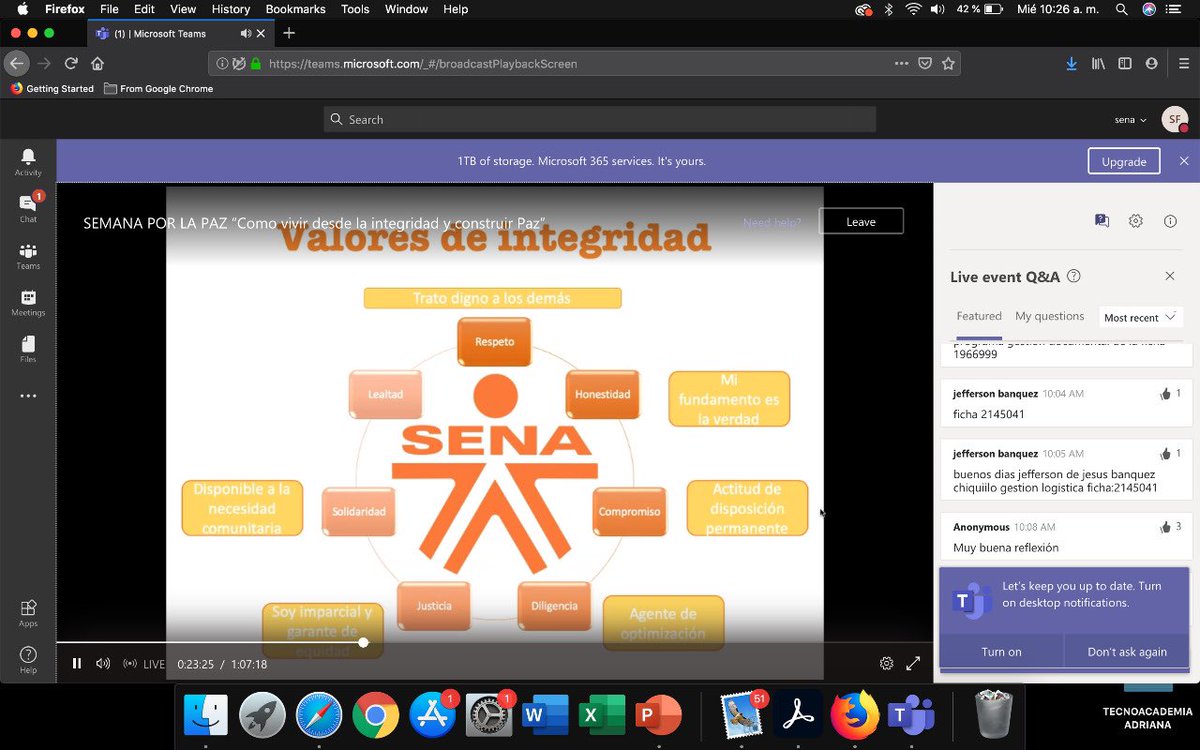Screen dimensions: 1200x750
Task: Mute the Microsoft Teams tab audio
Action: [246, 33]
